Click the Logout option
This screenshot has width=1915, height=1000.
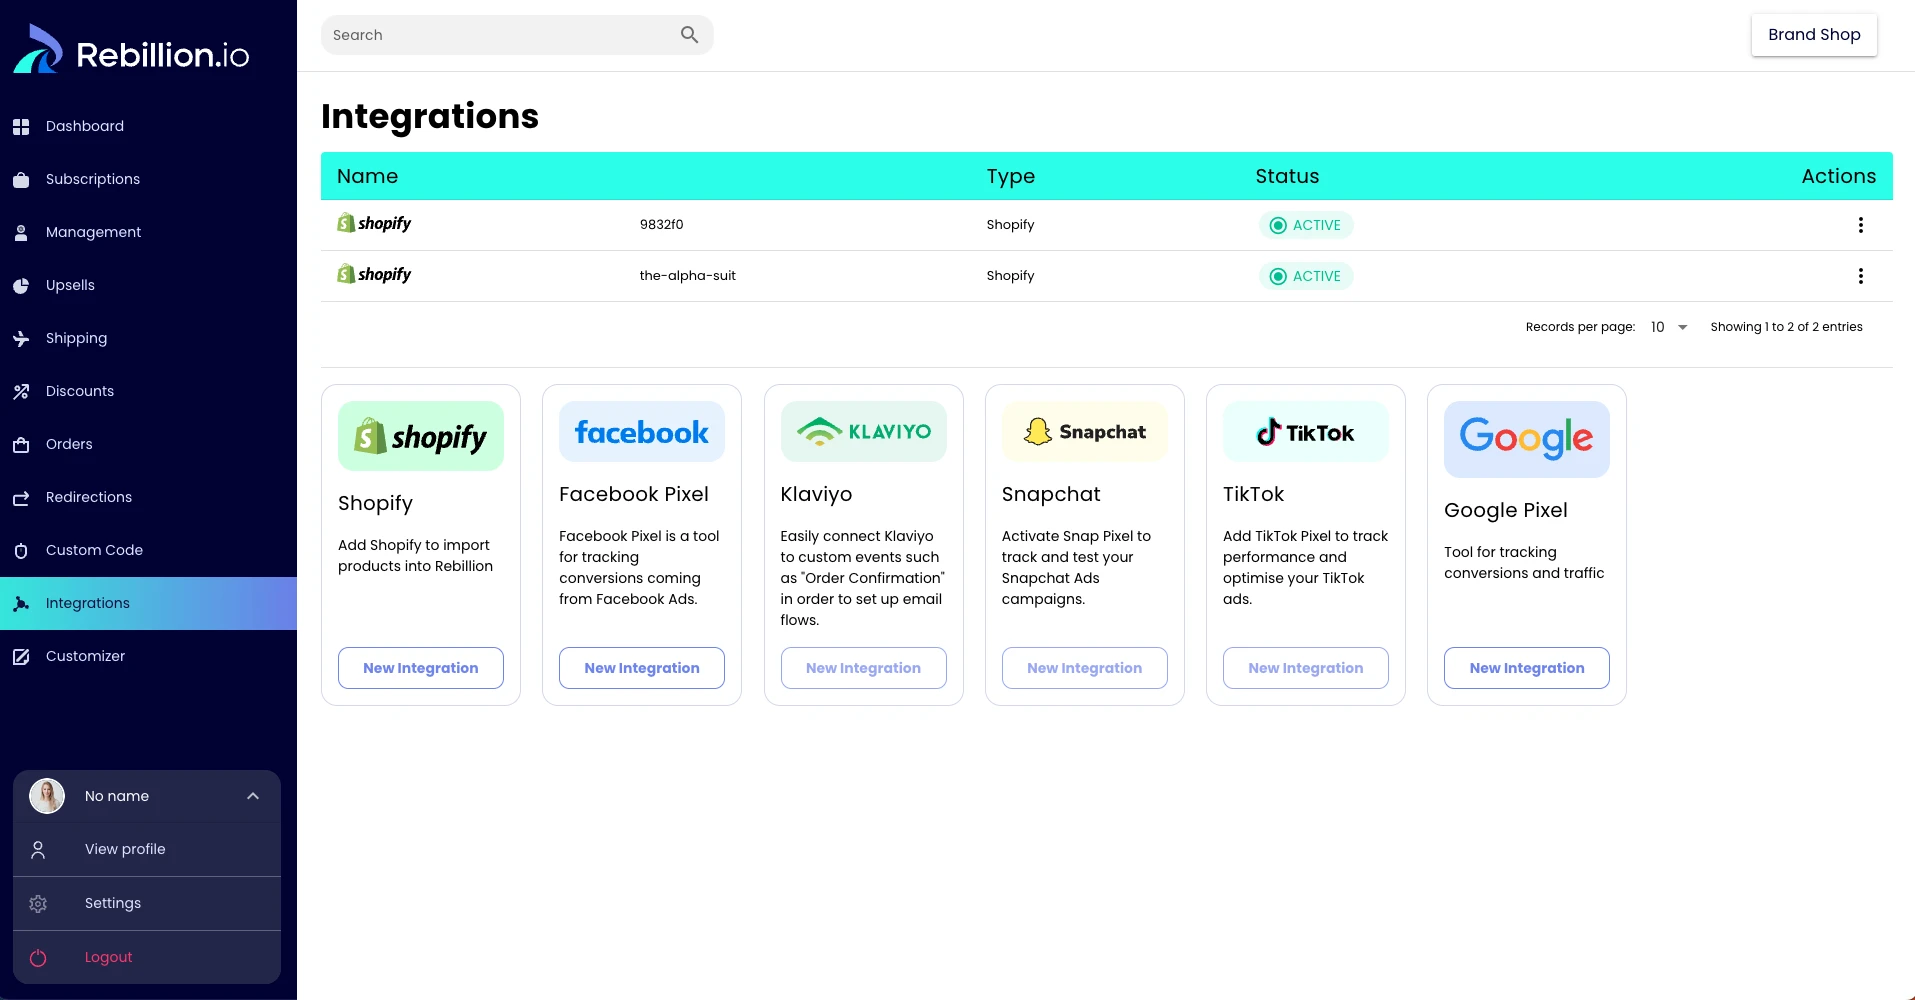(147, 957)
